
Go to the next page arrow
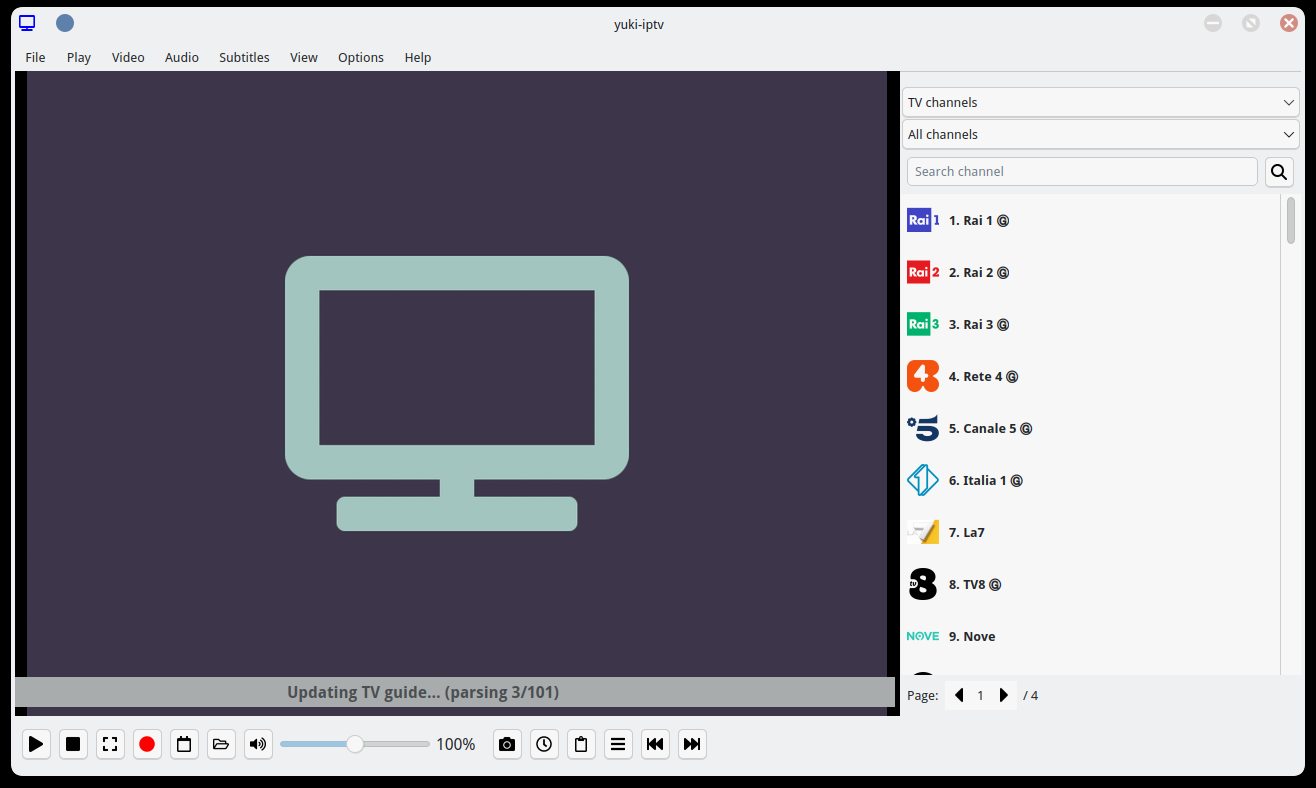point(1004,695)
